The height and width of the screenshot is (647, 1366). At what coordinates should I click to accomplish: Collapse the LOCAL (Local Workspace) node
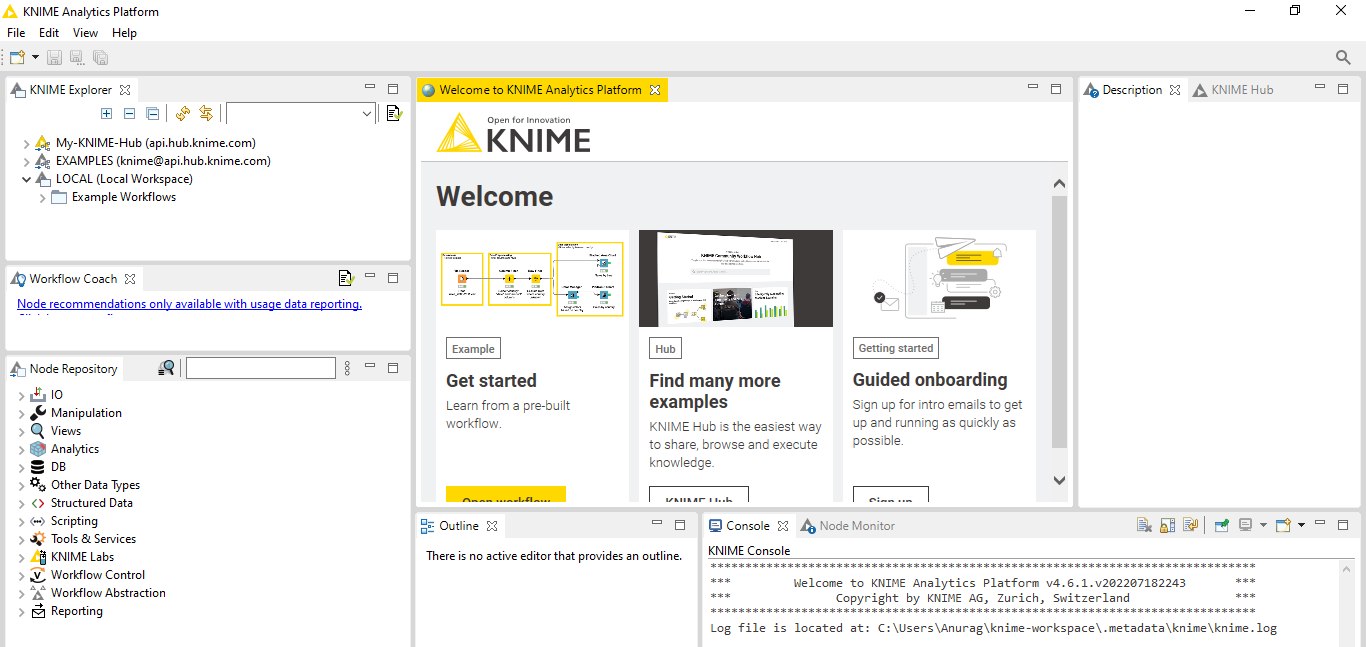point(26,179)
